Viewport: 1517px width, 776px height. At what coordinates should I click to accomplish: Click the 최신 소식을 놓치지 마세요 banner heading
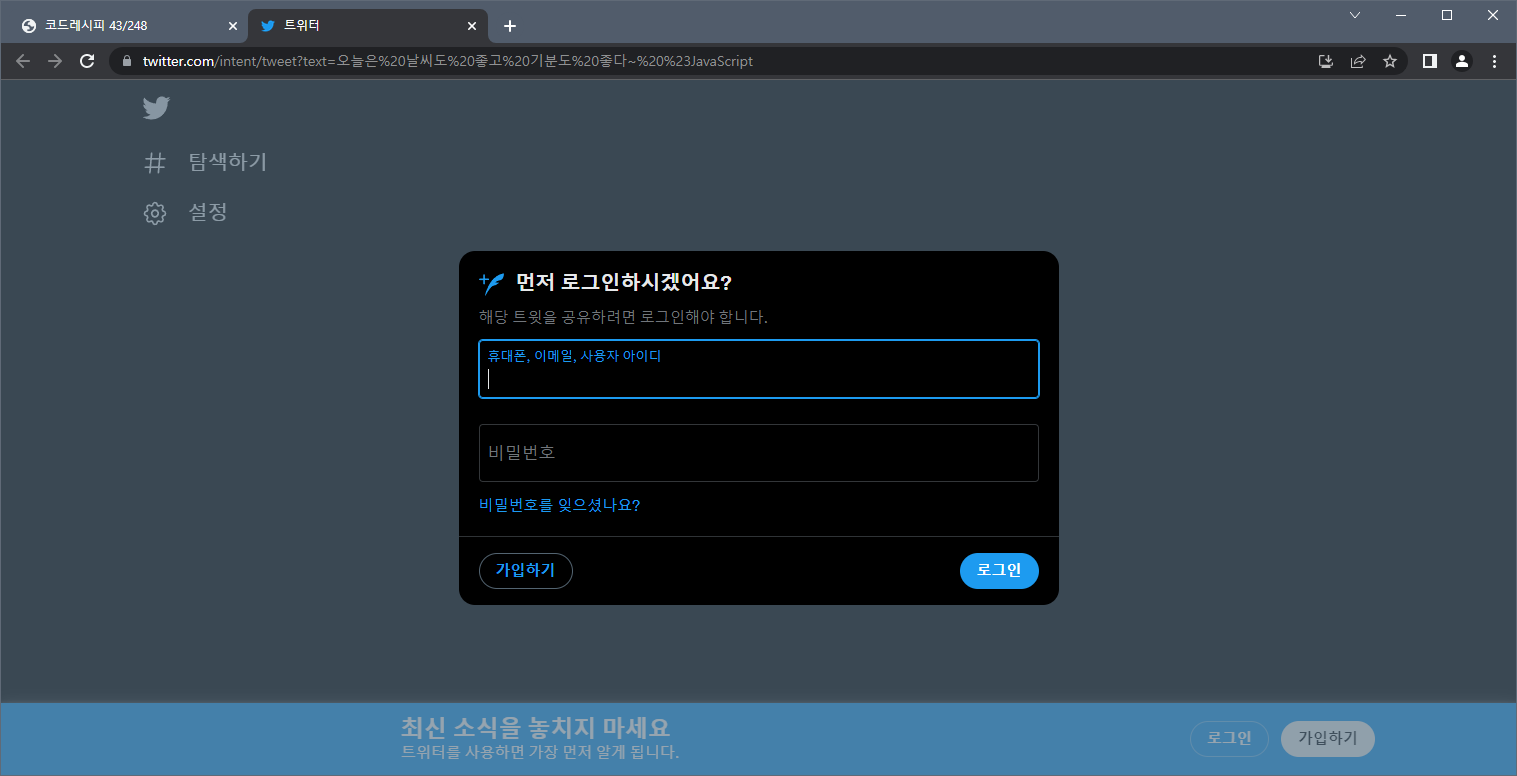[535, 727]
